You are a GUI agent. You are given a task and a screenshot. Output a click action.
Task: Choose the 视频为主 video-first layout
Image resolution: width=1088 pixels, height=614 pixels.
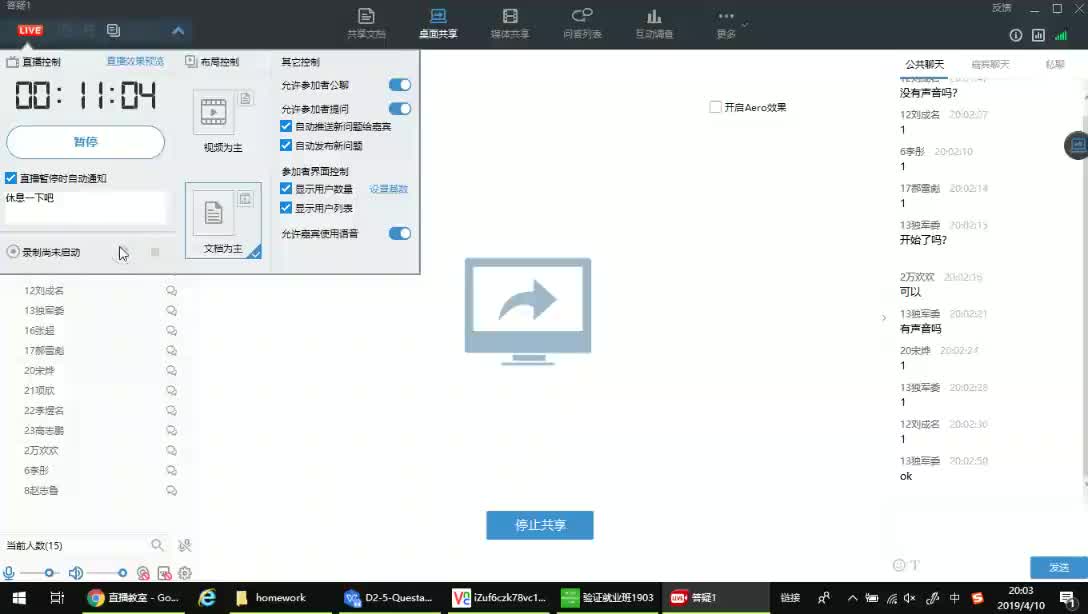(223, 121)
